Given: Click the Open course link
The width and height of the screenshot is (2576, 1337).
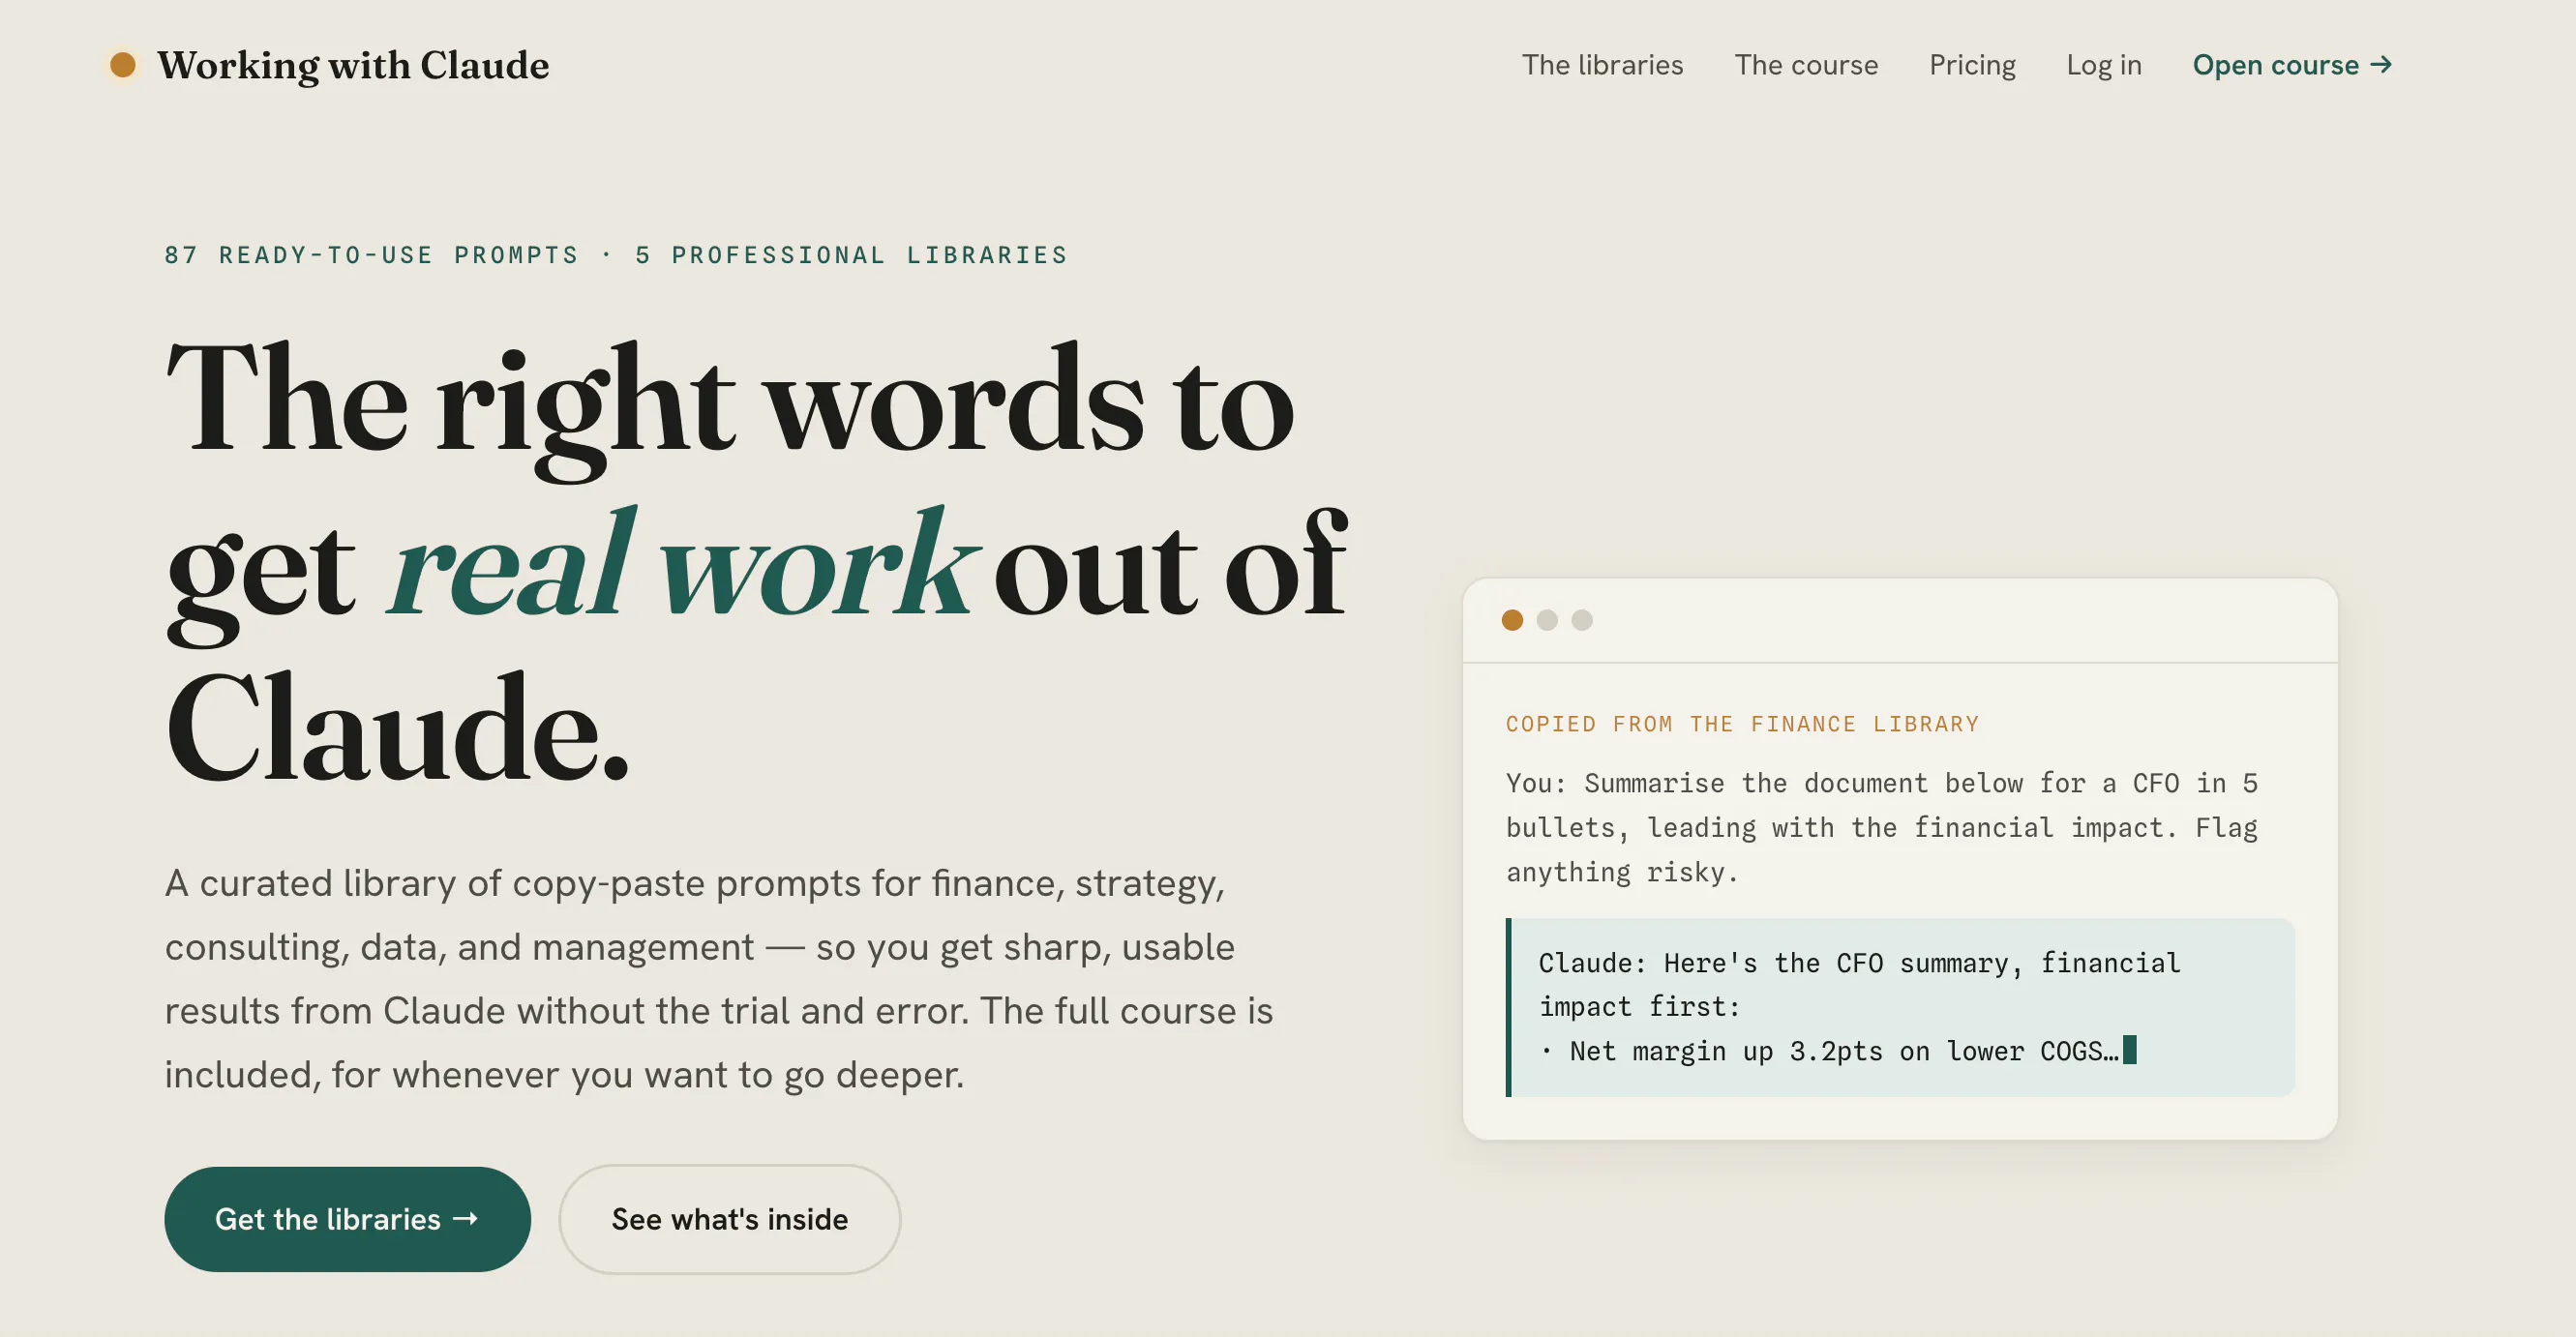Looking at the screenshot, I should pyautogui.click(x=2292, y=65).
